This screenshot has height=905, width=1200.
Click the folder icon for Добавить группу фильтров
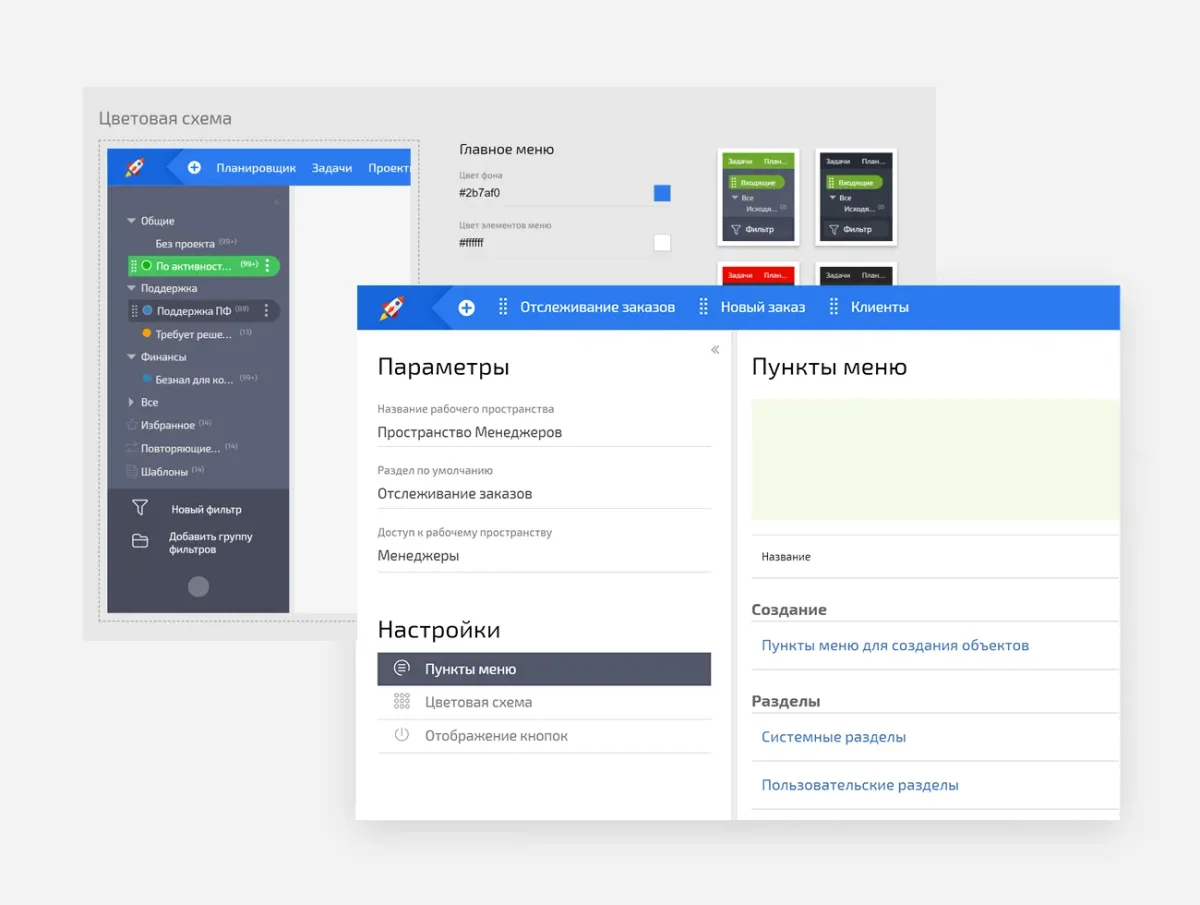point(140,542)
